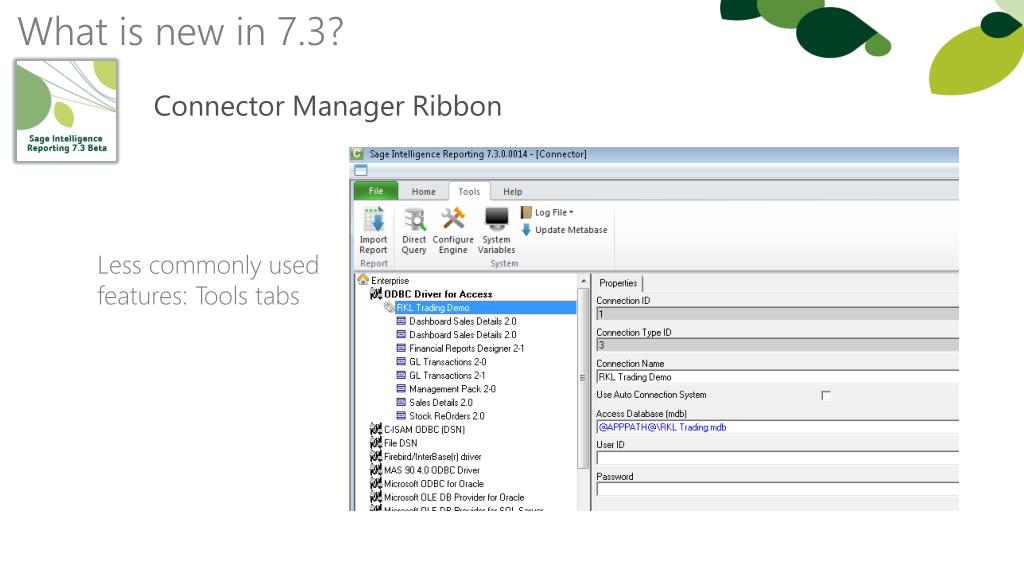Click the MAS 90 4.0 ODBC Driver icon
Viewport: 1024px width, 576px height.
coord(376,470)
